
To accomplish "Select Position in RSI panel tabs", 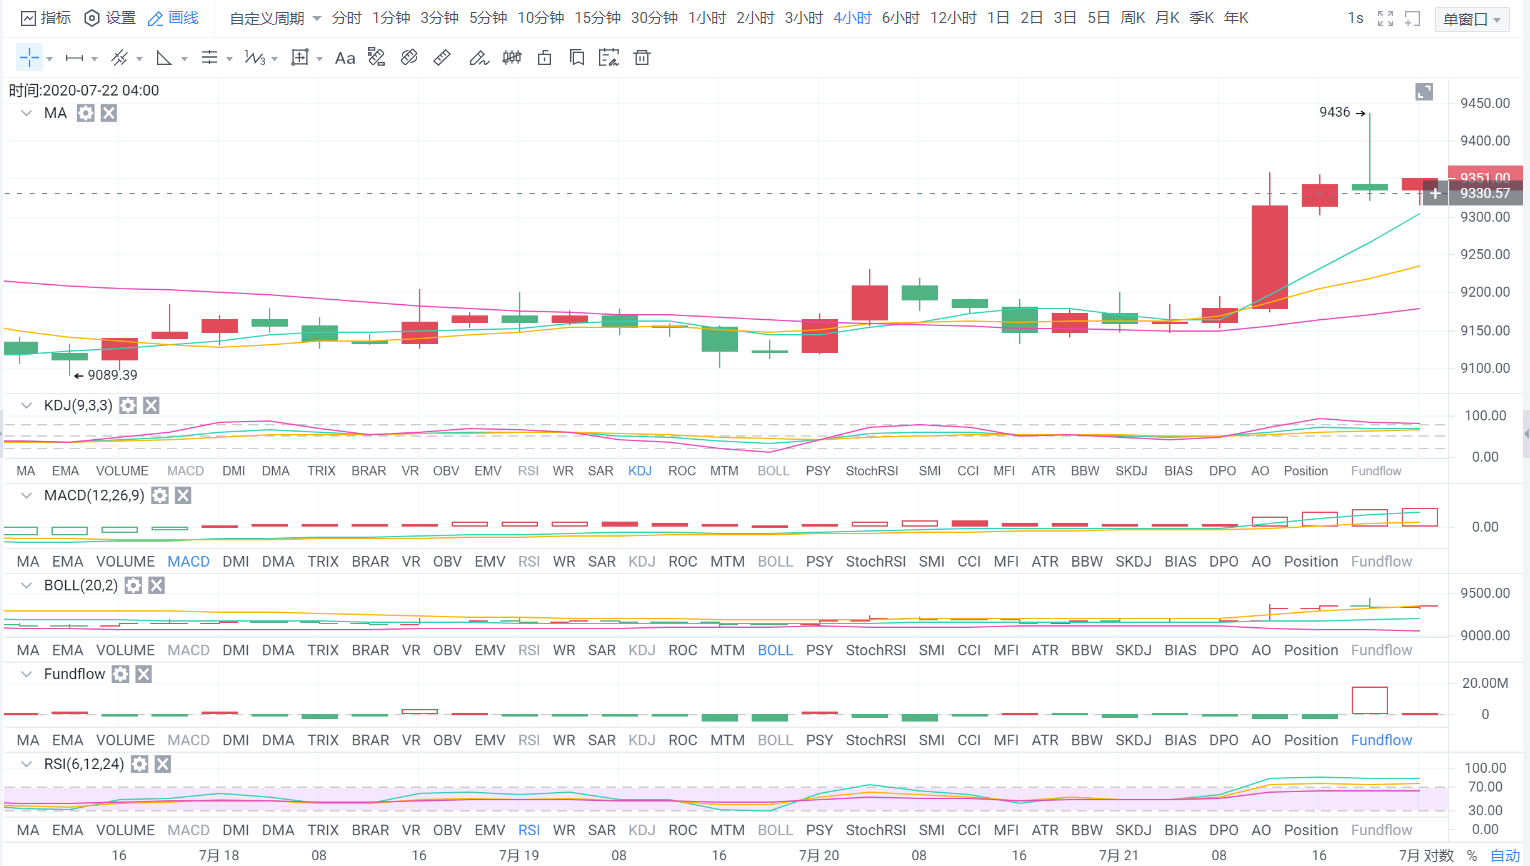I will [x=1311, y=830].
